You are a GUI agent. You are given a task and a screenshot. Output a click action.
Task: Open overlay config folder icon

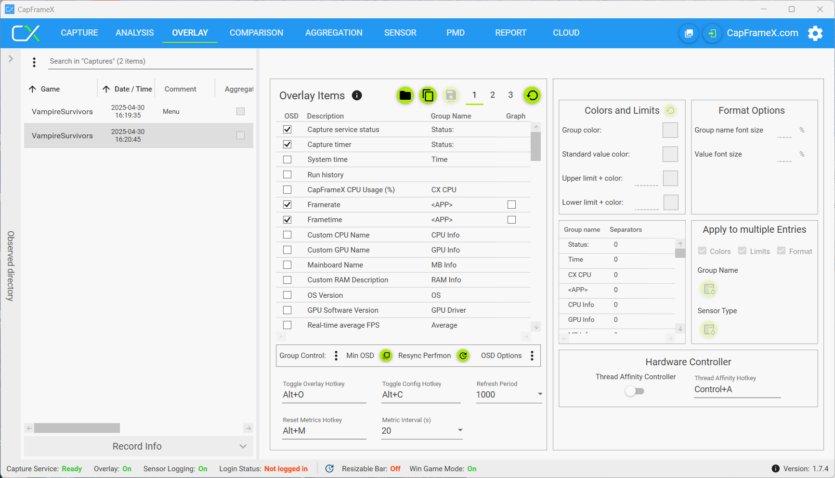tap(405, 95)
